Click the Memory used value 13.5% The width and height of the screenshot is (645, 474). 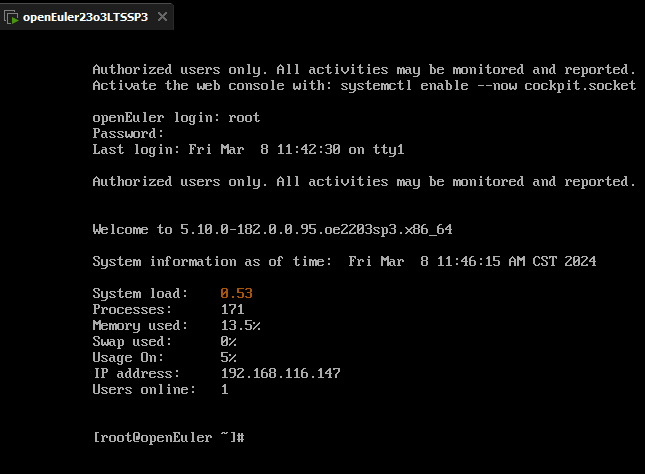click(240, 325)
